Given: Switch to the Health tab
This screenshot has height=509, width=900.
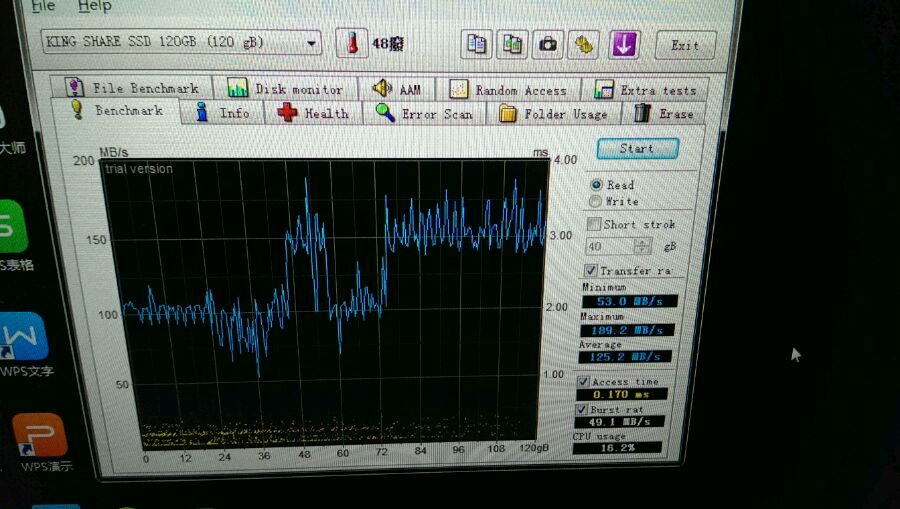Looking at the screenshot, I should (313, 113).
